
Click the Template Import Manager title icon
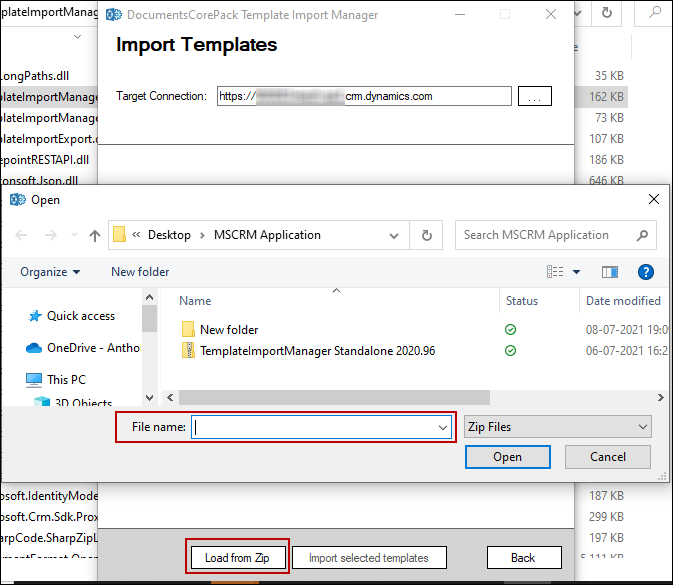pos(114,15)
